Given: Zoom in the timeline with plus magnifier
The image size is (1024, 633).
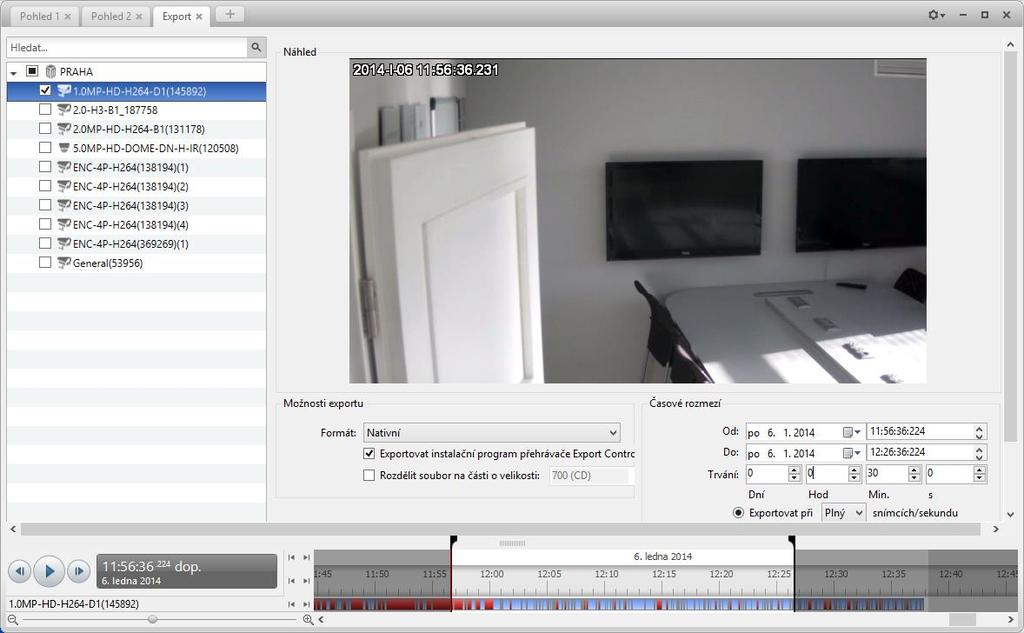Looking at the screenshot, I should (308, 619).
